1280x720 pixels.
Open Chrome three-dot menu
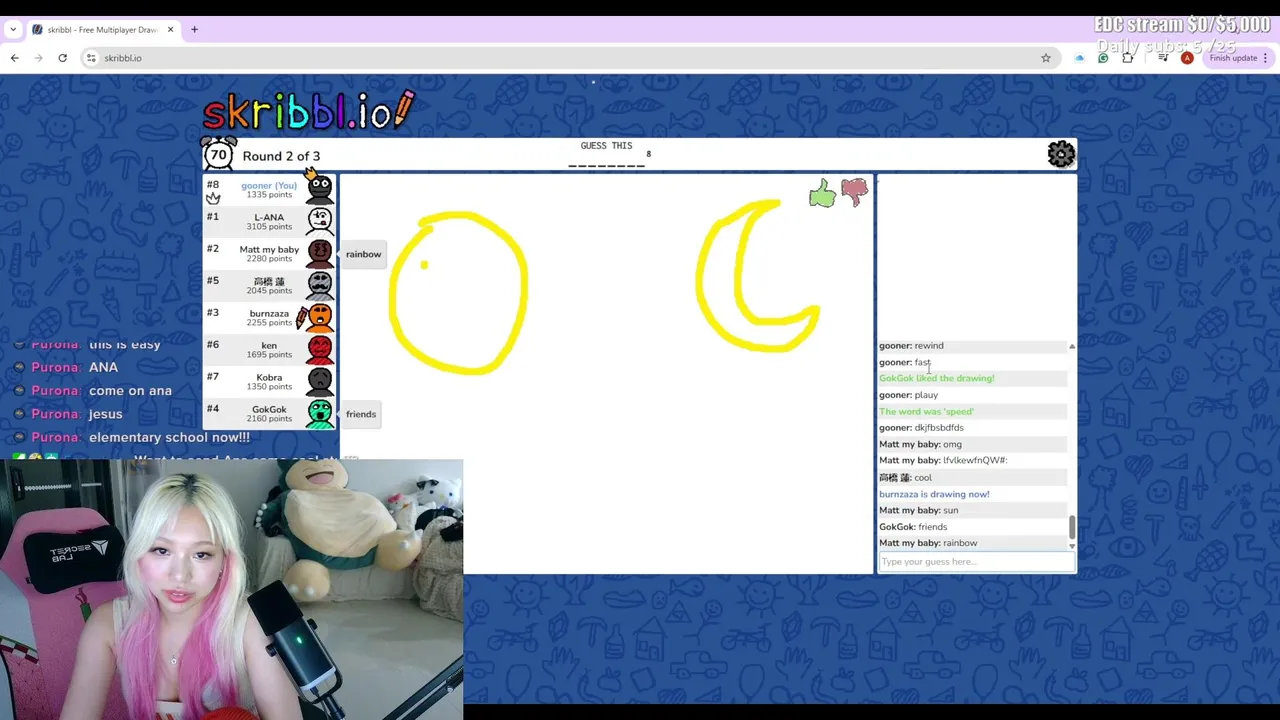1266,58
